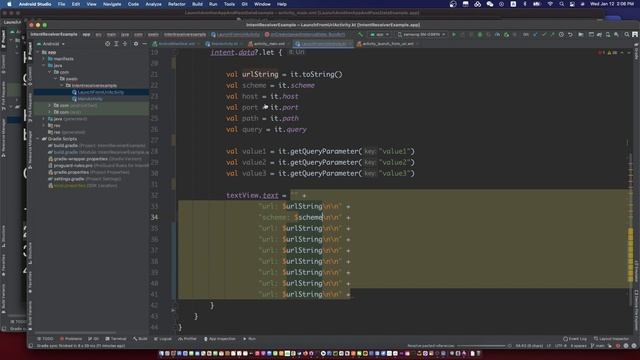Expand the res folder node
The image size is (640, 360).
[x=44, y=125]
